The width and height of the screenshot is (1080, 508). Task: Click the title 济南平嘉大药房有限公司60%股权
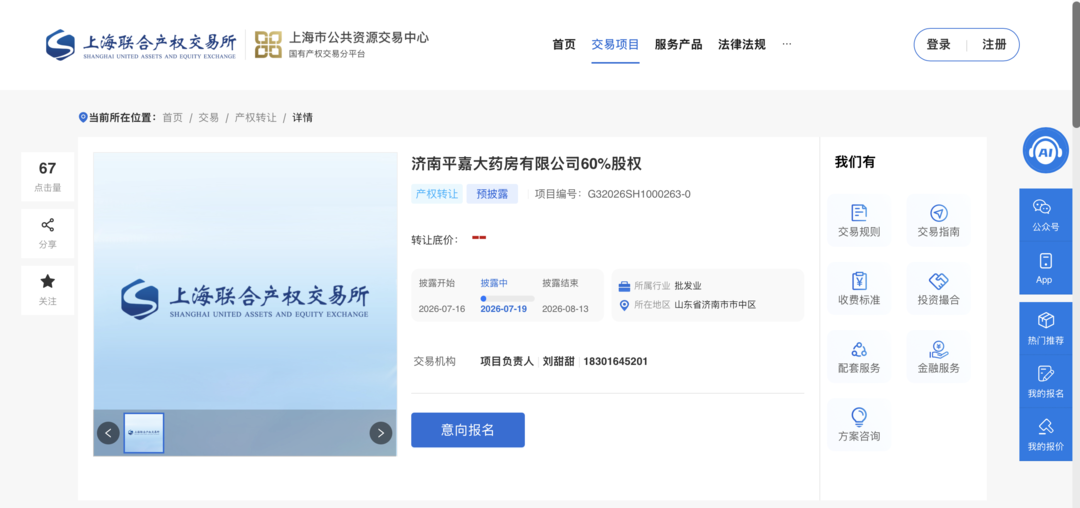[x=526, y=164]
